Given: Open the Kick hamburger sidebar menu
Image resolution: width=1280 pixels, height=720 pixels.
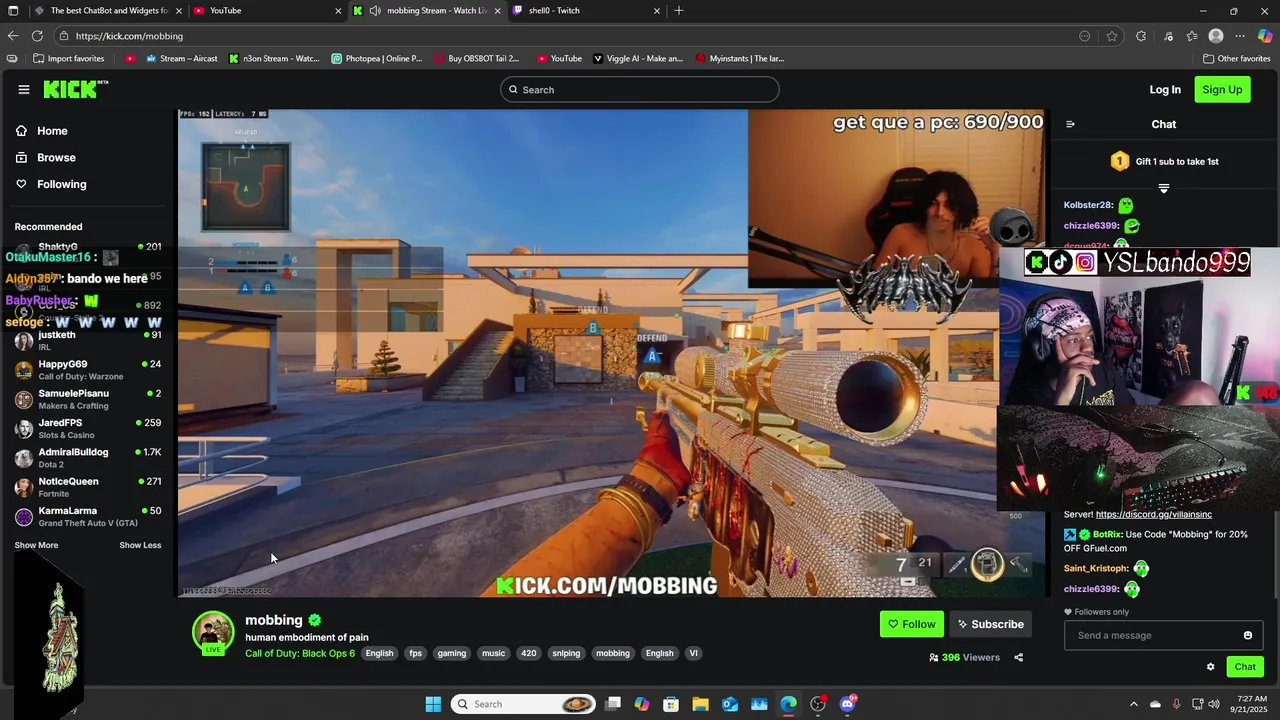Looking at the screenshot, I should click(x=24, y=90).
